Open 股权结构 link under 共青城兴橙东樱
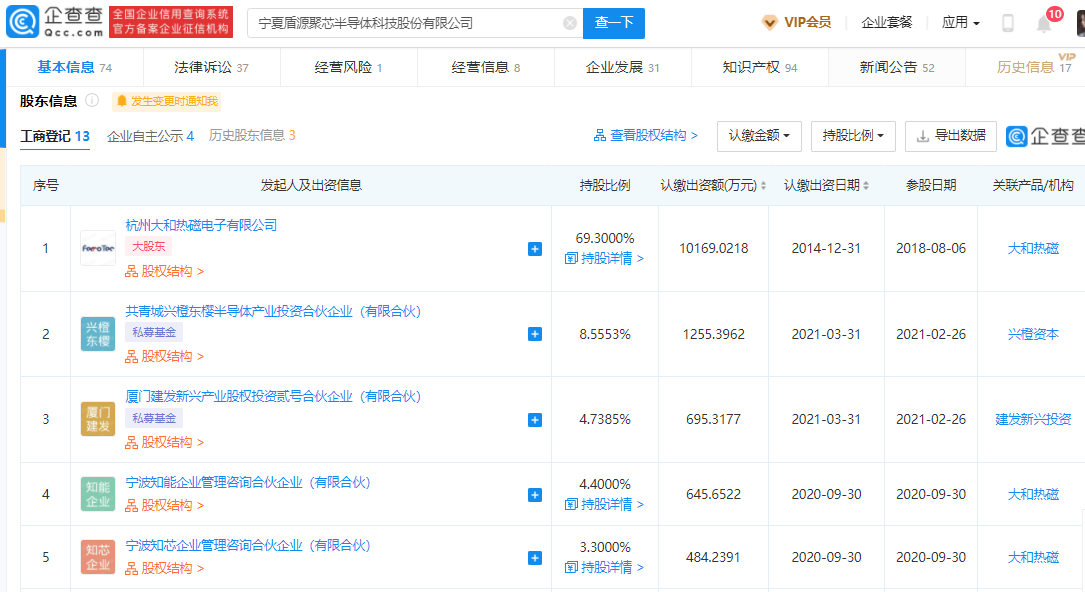 click(165, 356)
